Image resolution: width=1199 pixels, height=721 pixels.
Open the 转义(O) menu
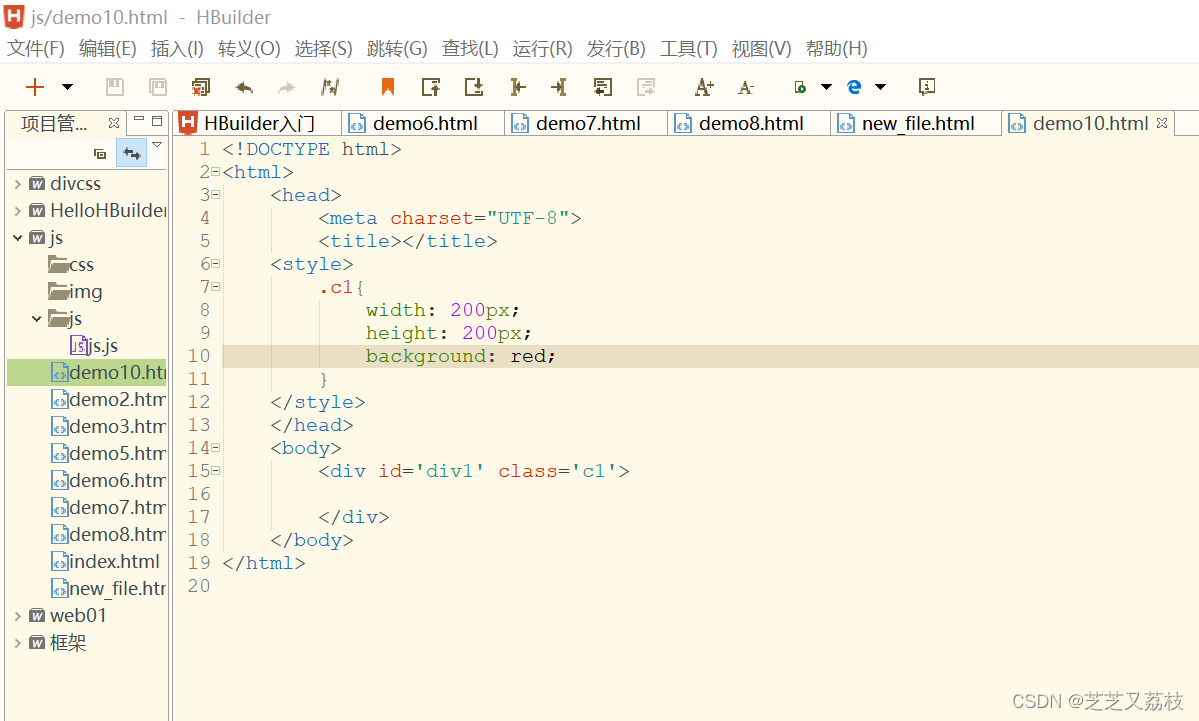[x=249, y=49]
